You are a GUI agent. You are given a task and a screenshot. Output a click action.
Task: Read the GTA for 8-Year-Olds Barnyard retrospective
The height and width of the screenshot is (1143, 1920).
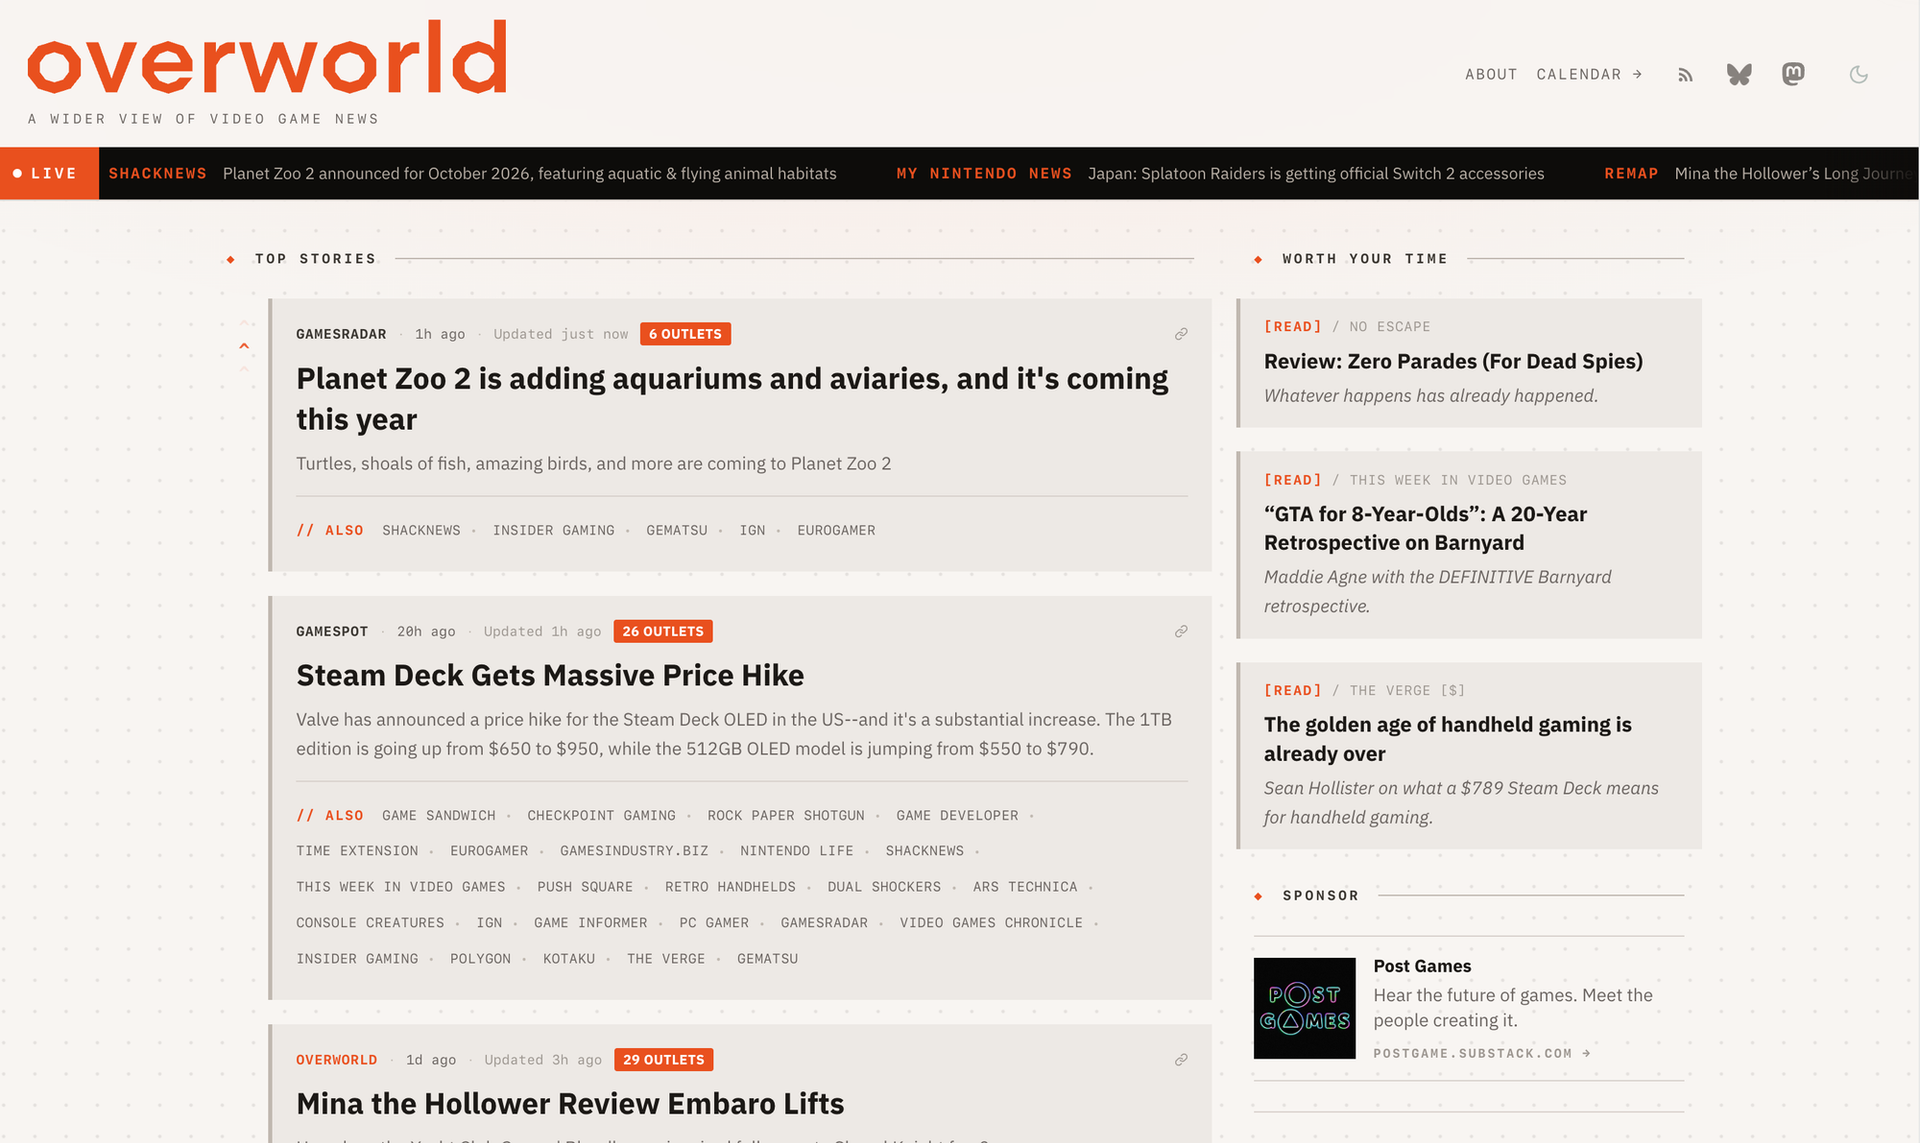coord(1469,545)
